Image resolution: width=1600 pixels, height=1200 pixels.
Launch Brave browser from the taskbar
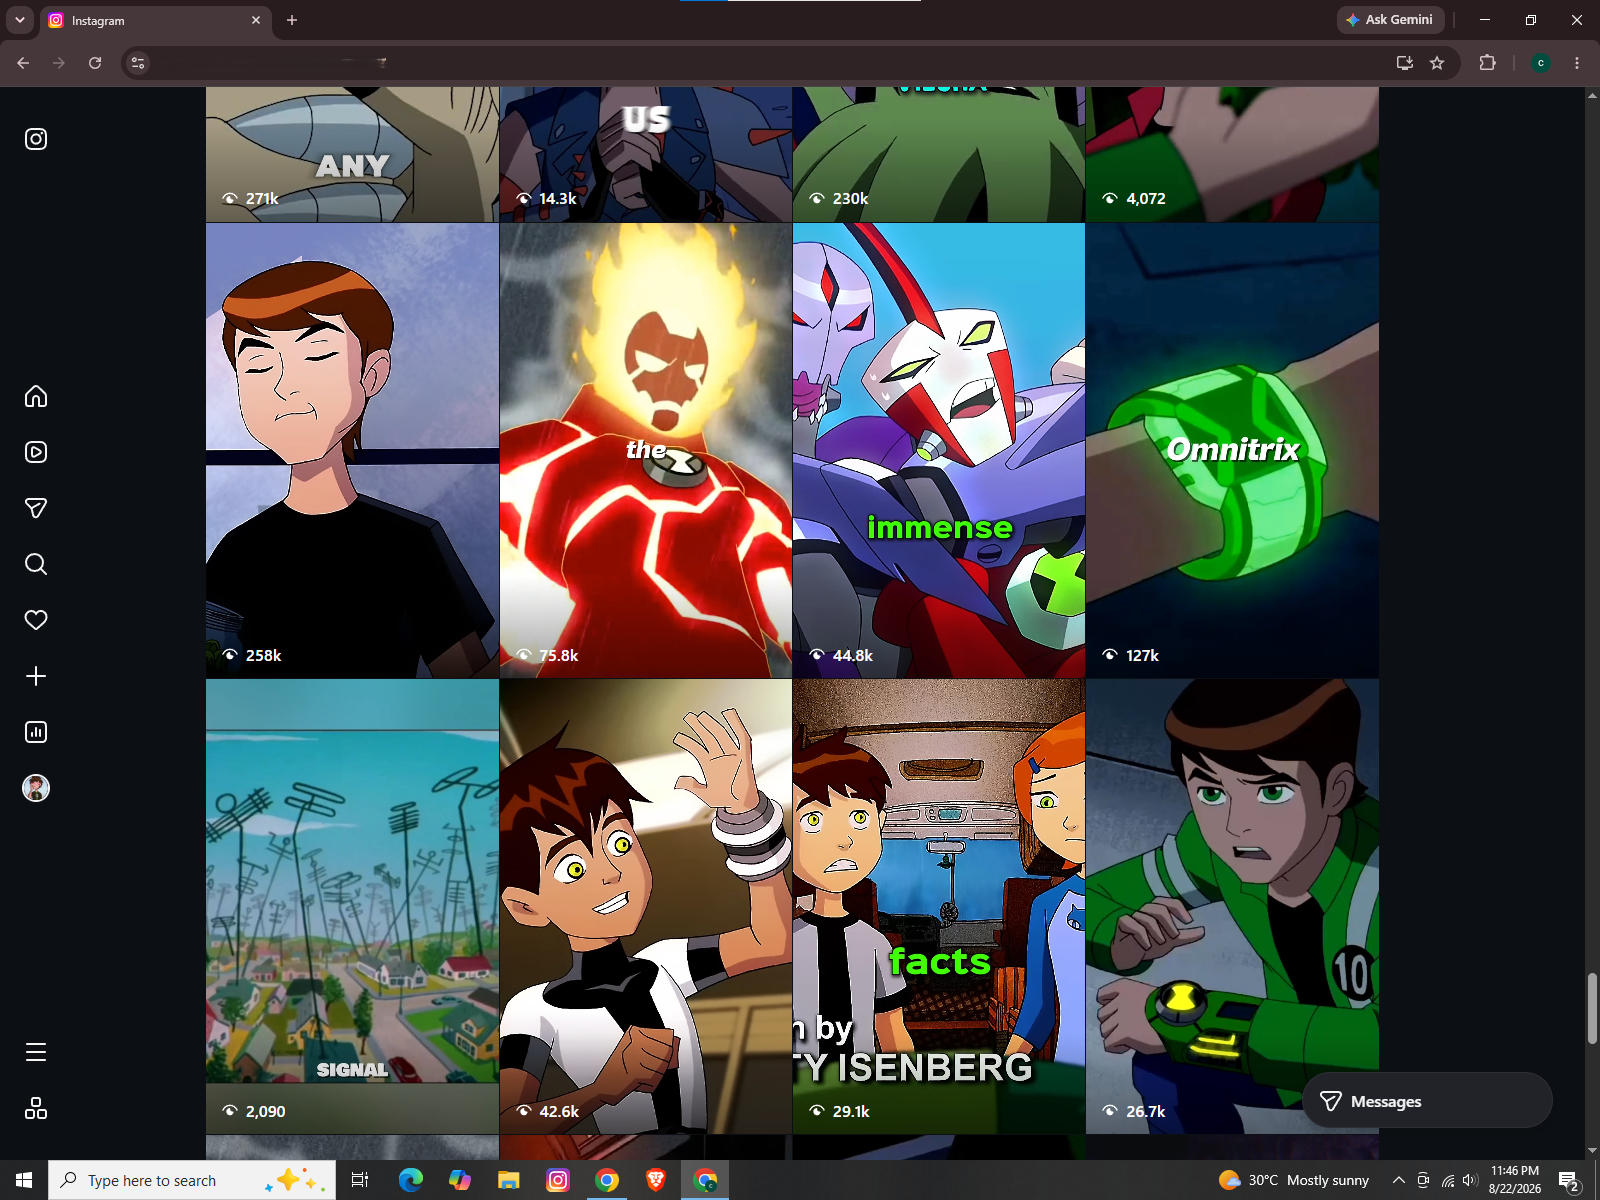click(x=656, y=1180)
